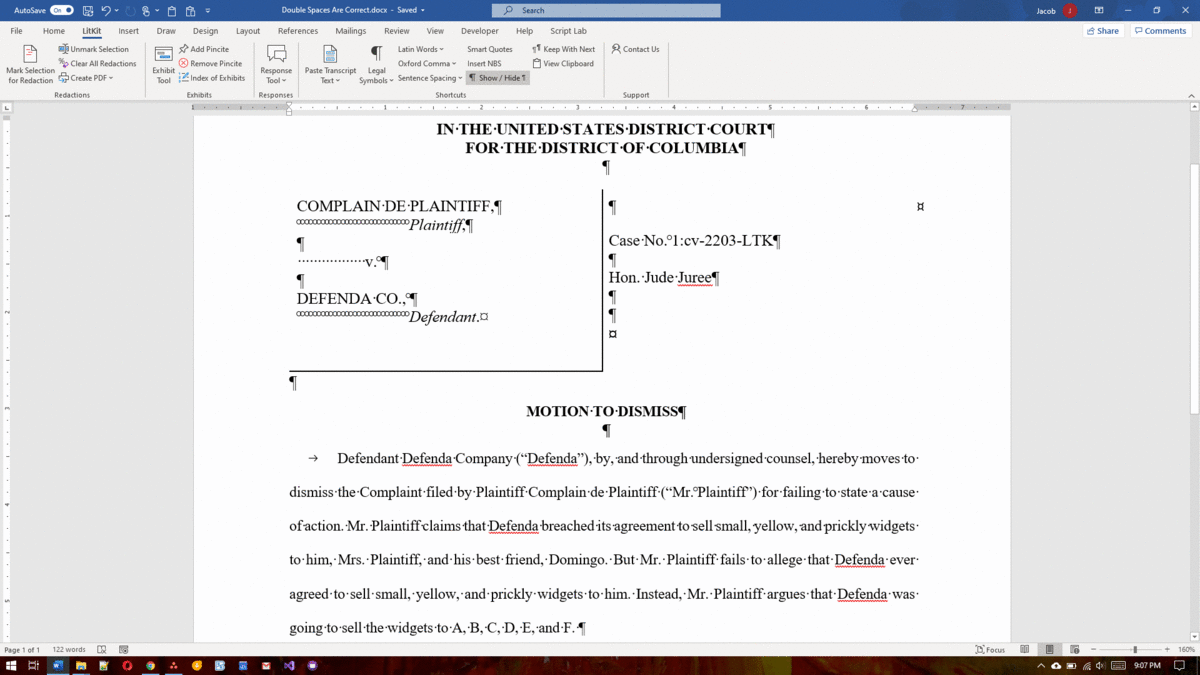Click the 122 words count in status bar
Viewport: 1200px width, 675px height.
tap(68, 650)
